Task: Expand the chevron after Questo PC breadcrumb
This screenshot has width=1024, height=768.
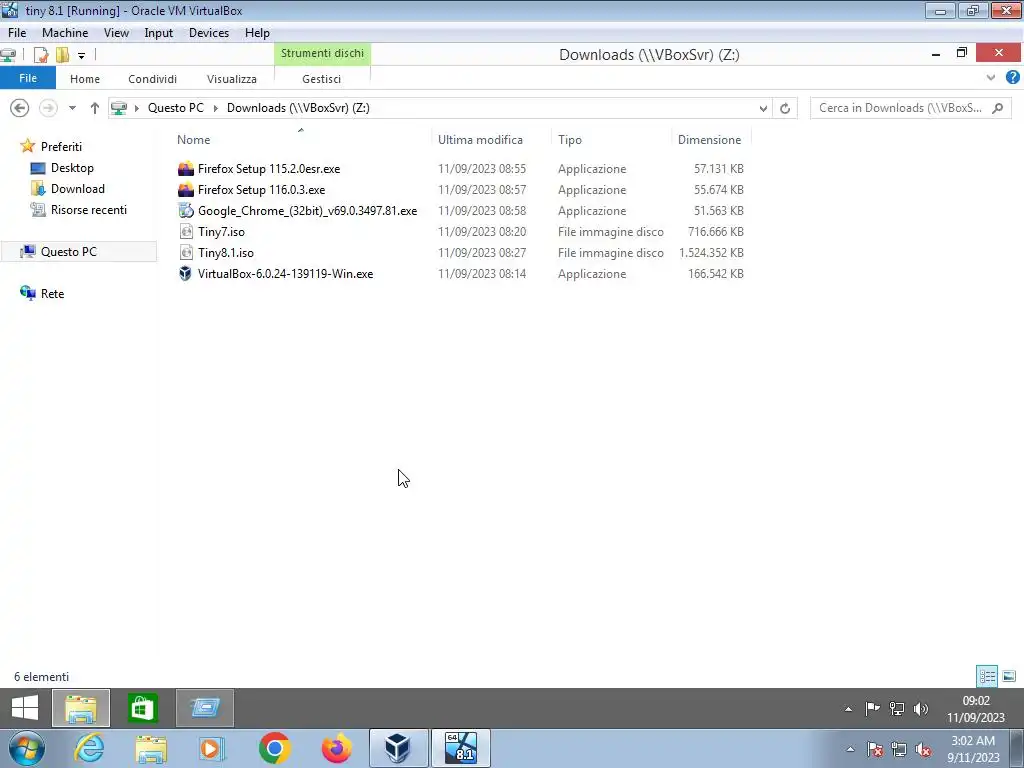Action: pyautogui.click(x=216, y=108)
